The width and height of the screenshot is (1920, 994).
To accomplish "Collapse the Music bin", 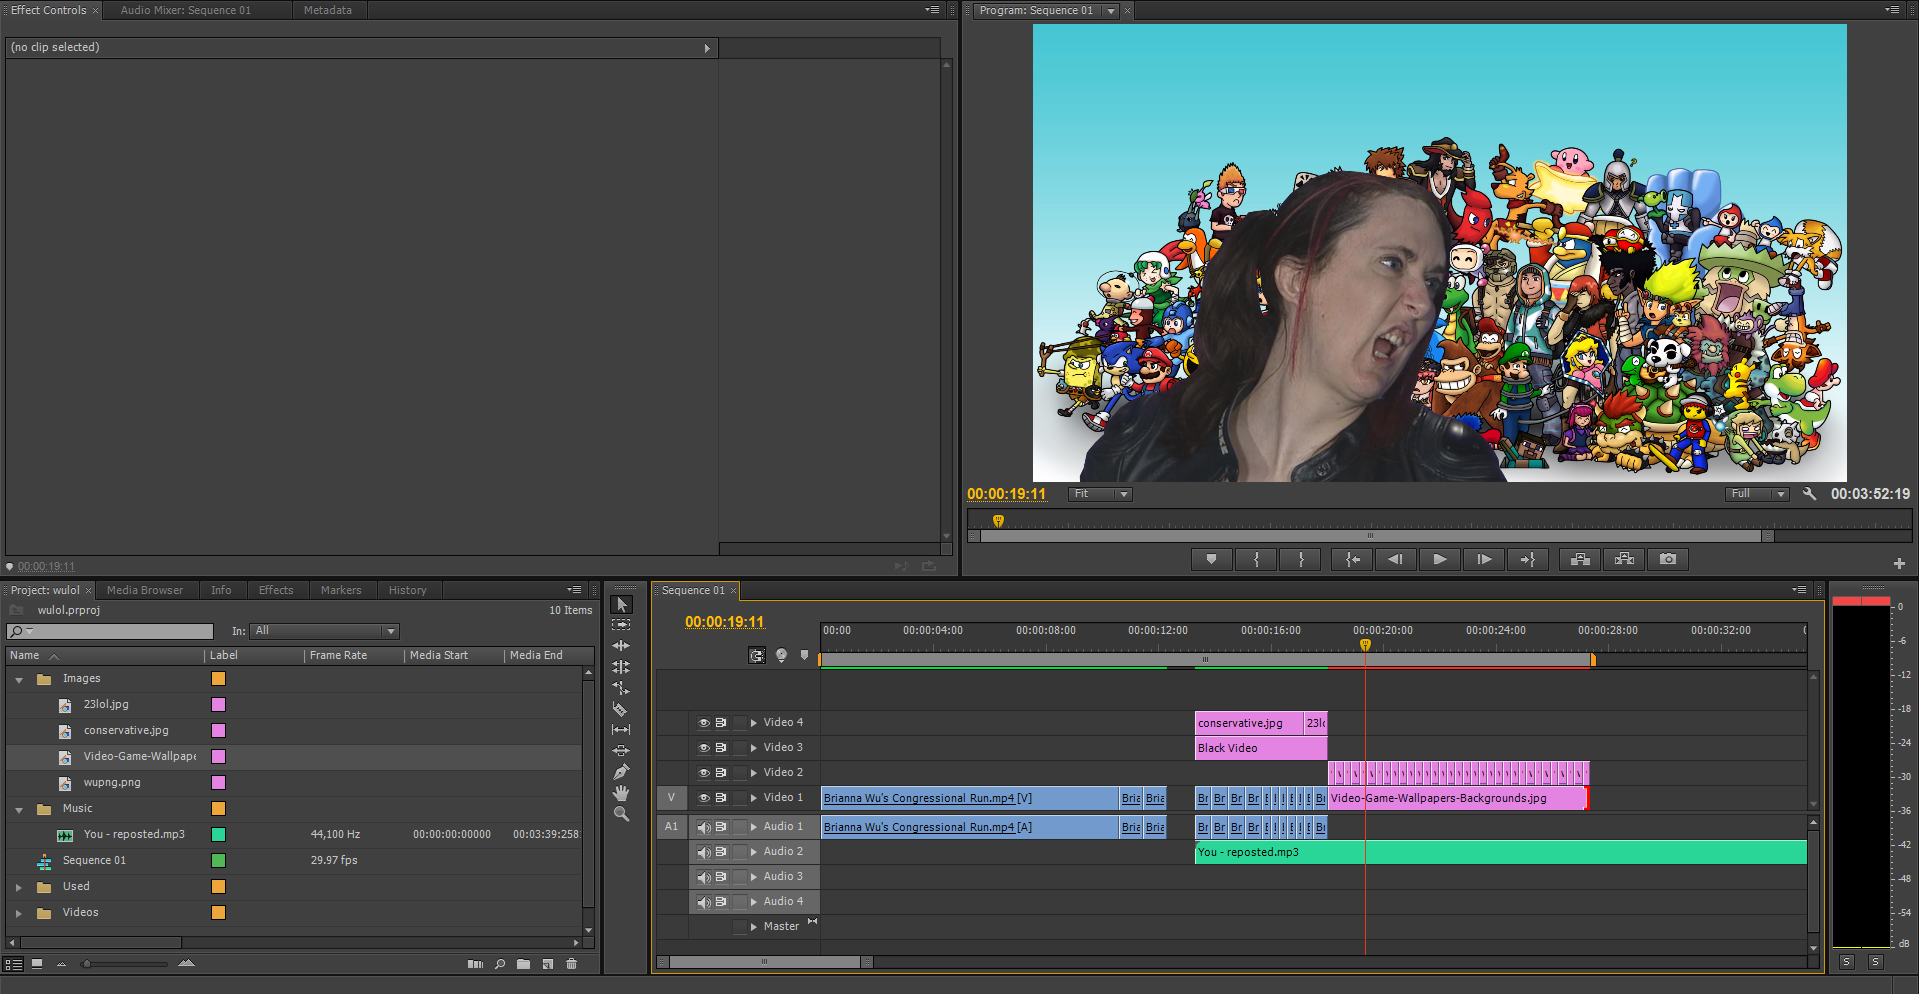I will point(19,810).
